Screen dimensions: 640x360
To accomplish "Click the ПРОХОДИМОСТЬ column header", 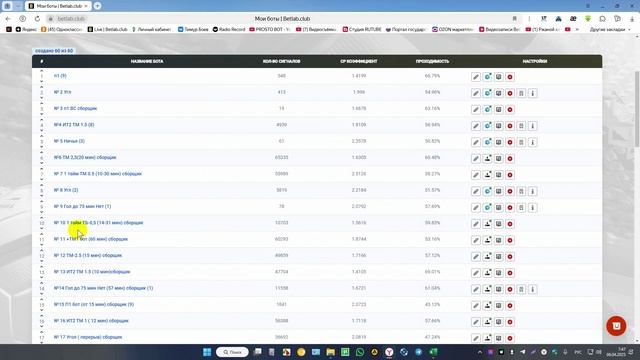I will click(432, 61).
